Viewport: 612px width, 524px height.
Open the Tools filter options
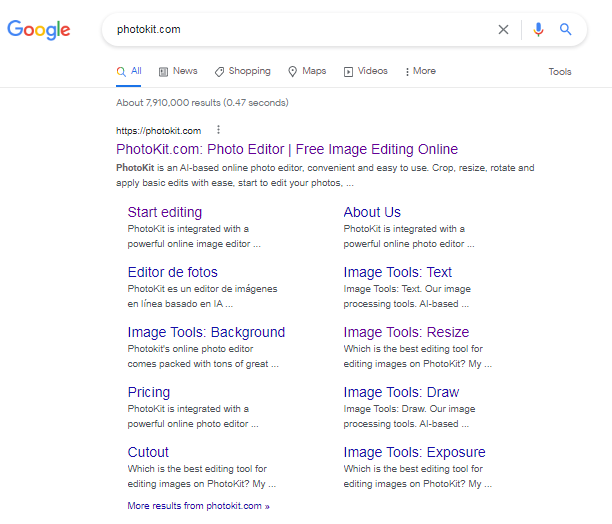(x=560, y=72)
